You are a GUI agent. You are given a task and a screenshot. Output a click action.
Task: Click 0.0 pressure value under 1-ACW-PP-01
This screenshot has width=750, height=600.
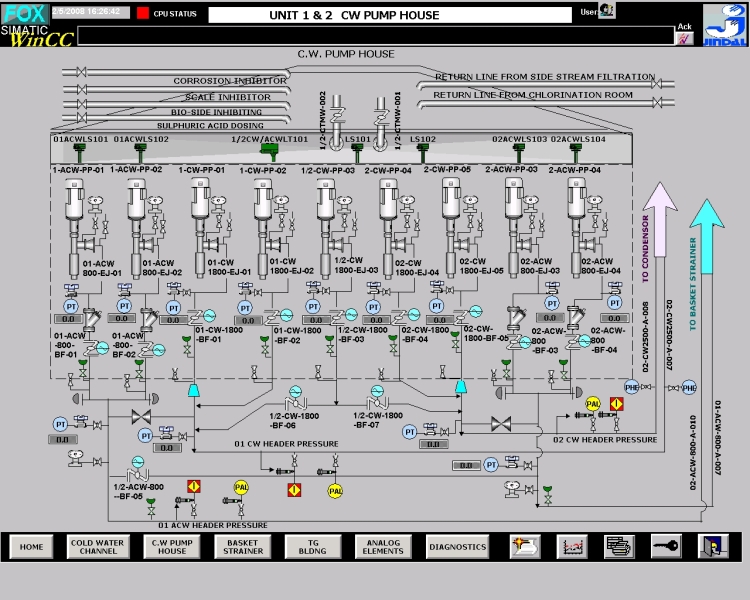pos(68,319)
